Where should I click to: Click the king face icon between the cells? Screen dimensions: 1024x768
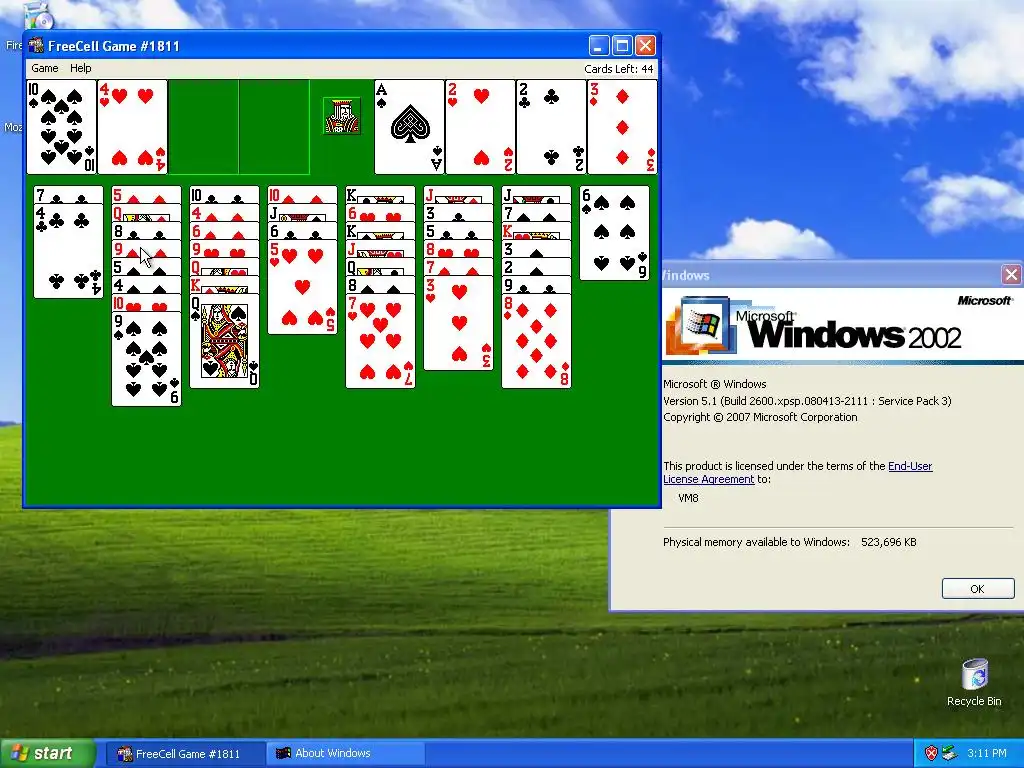(342, 116)
